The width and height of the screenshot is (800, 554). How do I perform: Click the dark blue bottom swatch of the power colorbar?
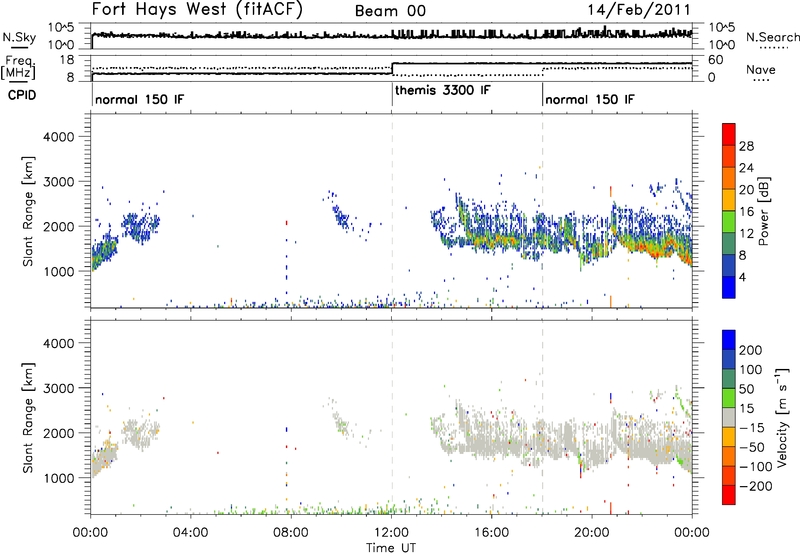coord(729,287)
